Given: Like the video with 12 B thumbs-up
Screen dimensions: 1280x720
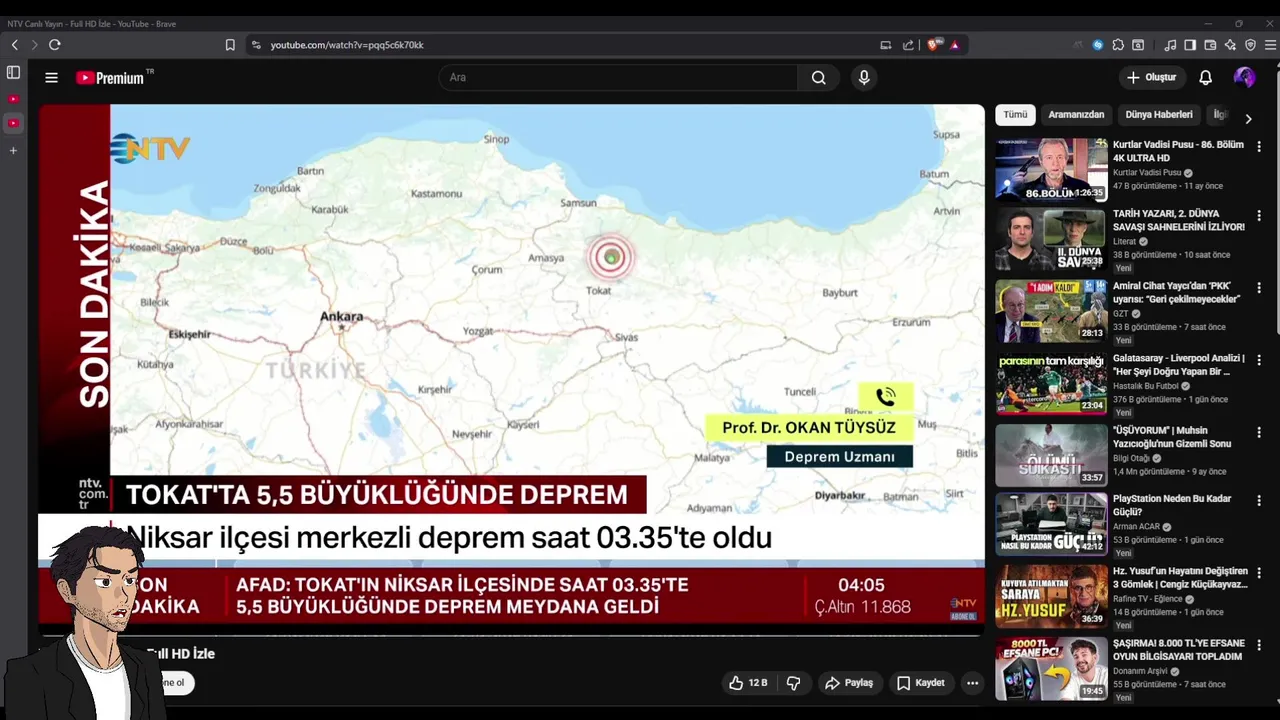Looking at the screenshot, I should click(748, 683).
